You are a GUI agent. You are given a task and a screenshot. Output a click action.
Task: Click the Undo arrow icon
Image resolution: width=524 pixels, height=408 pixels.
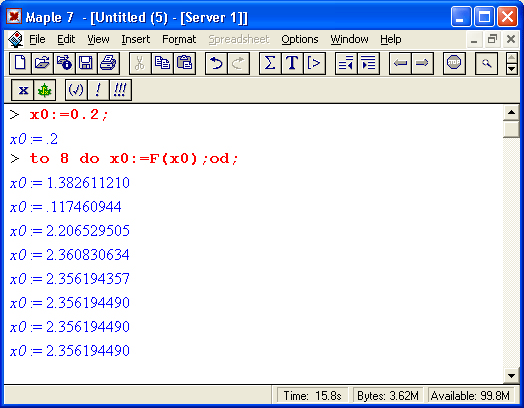tap(216, 63)
